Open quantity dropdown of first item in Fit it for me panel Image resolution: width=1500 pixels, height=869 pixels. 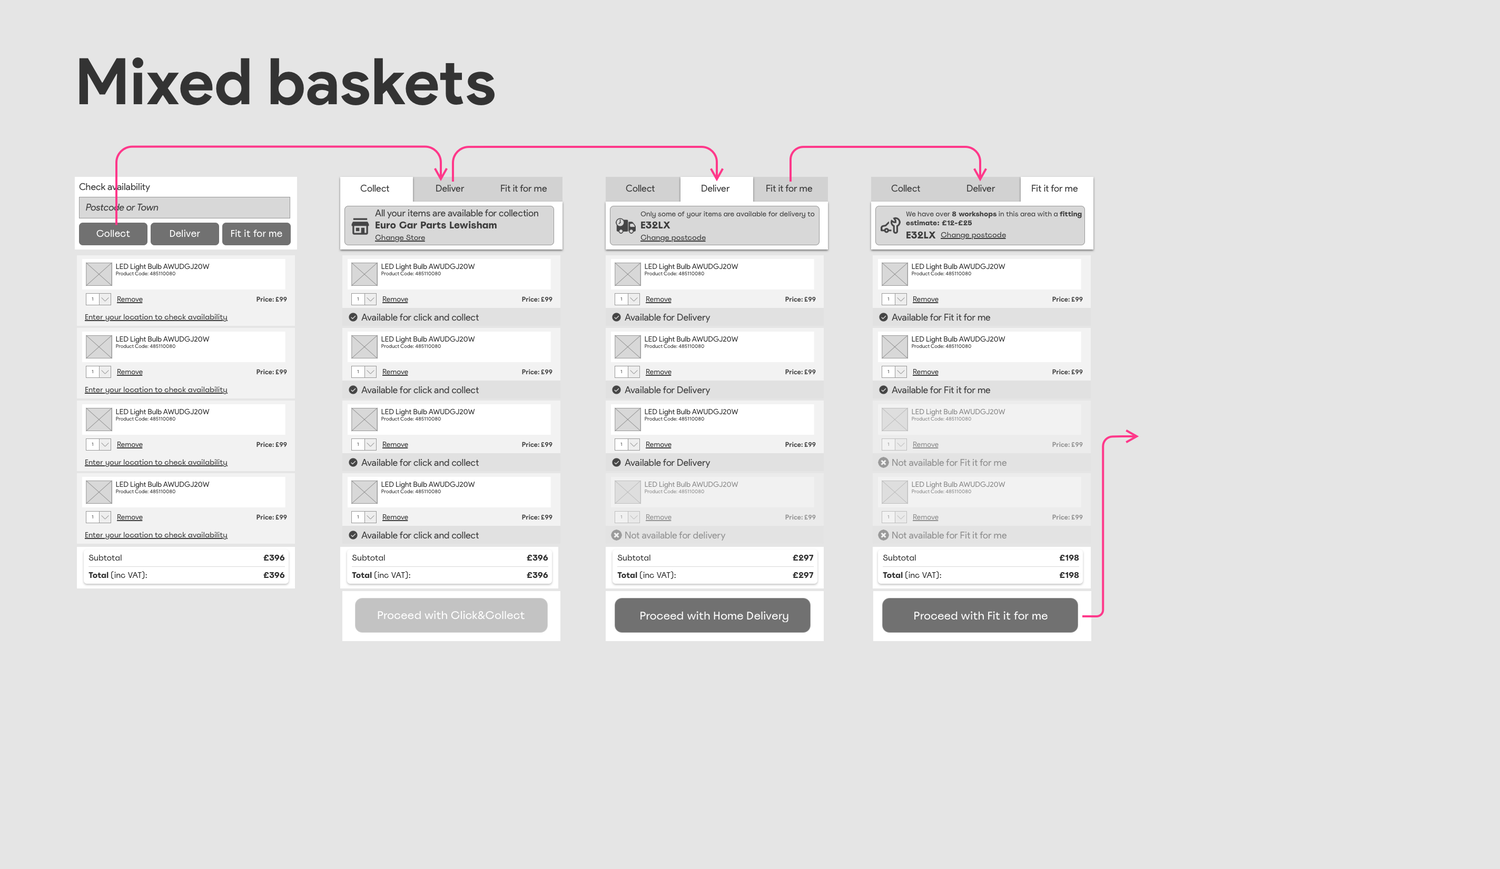coord(901,299)
